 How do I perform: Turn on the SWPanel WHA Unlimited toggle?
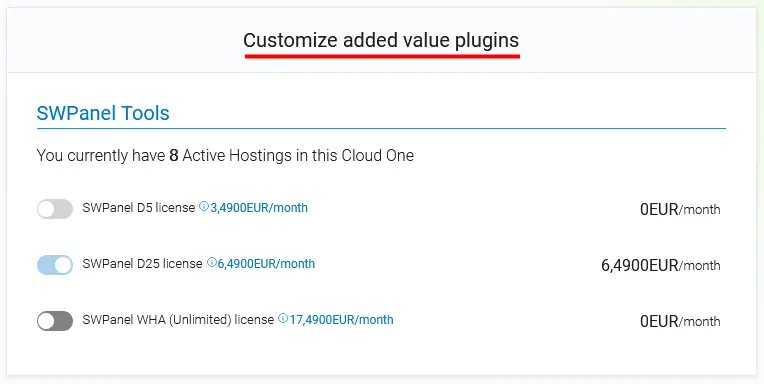pos(55,321)
